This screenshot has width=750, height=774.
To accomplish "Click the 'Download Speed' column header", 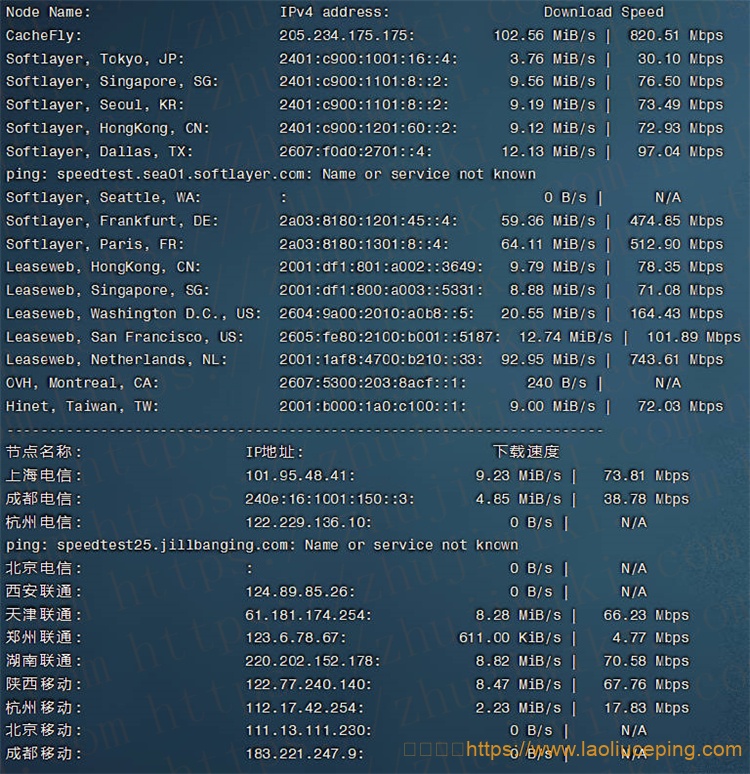I will click(x=603, y=12).
